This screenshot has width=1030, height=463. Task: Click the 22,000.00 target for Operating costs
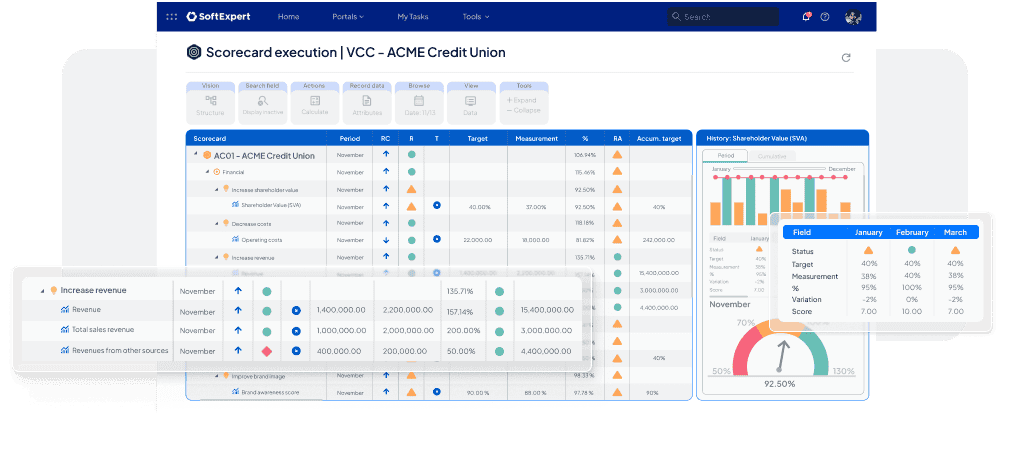(478, 240)
